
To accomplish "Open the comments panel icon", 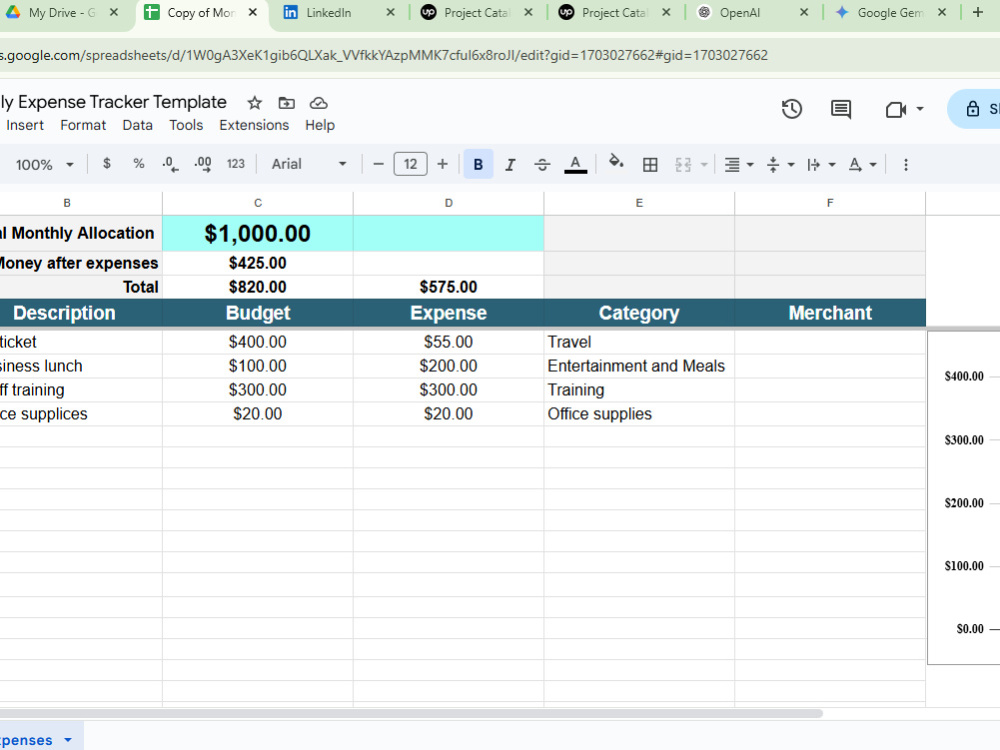I will point(841,109).
